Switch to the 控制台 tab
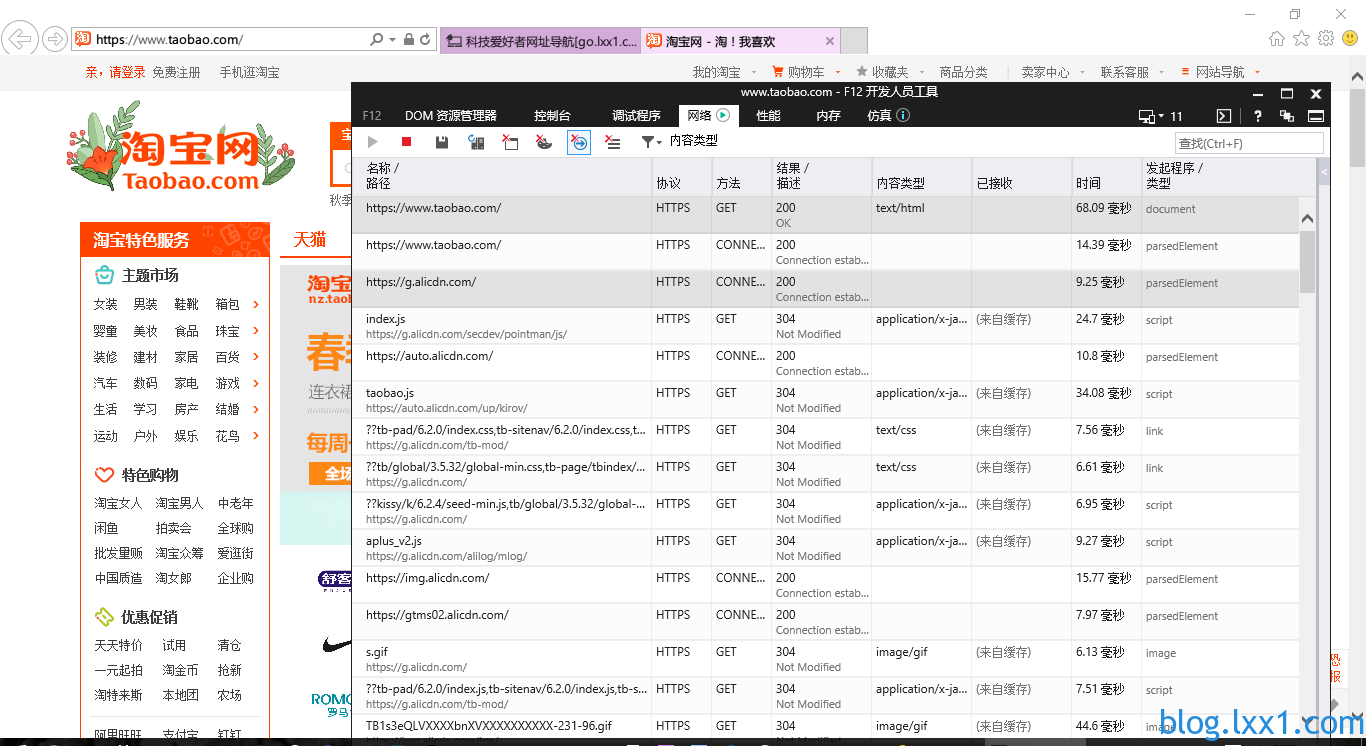This screenshot has width=1366, height=746. (x=552, y=115)
